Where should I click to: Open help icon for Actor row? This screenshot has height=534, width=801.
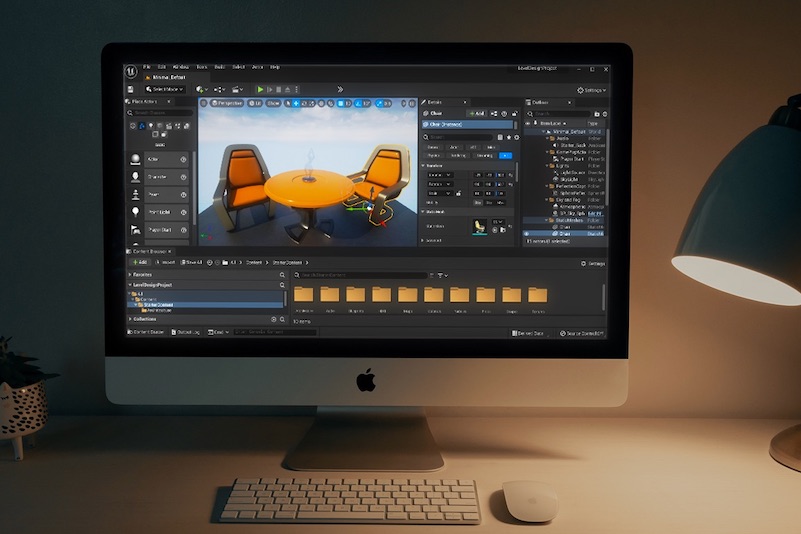pos(183,159)
